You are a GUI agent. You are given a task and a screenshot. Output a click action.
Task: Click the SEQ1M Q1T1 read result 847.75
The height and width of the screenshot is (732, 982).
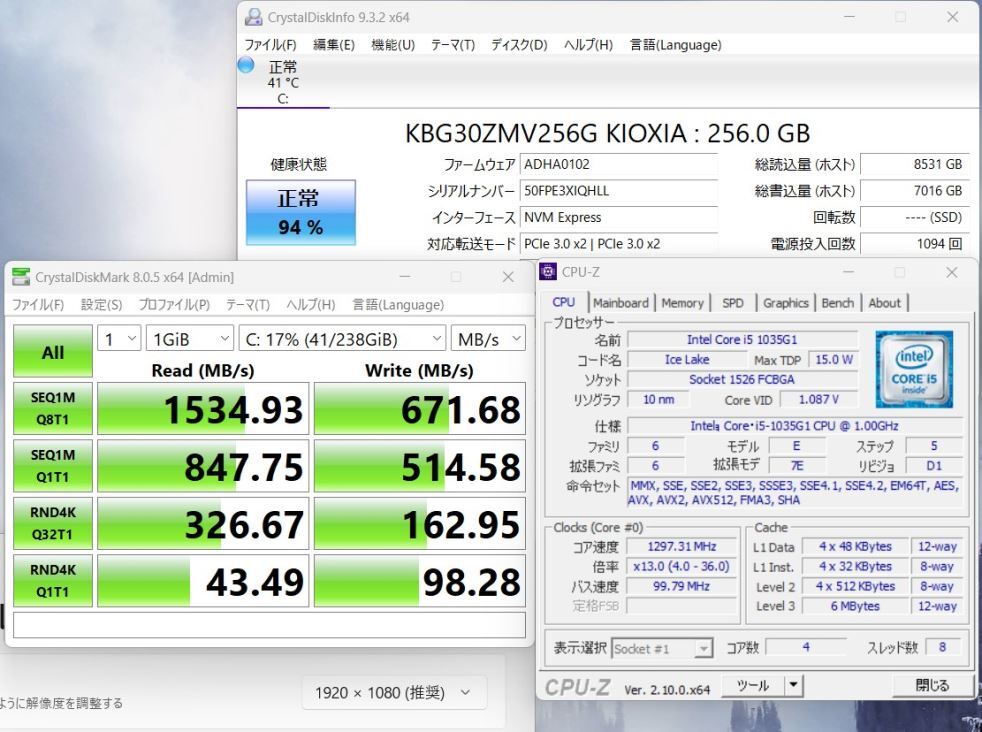tap(203, 466)
